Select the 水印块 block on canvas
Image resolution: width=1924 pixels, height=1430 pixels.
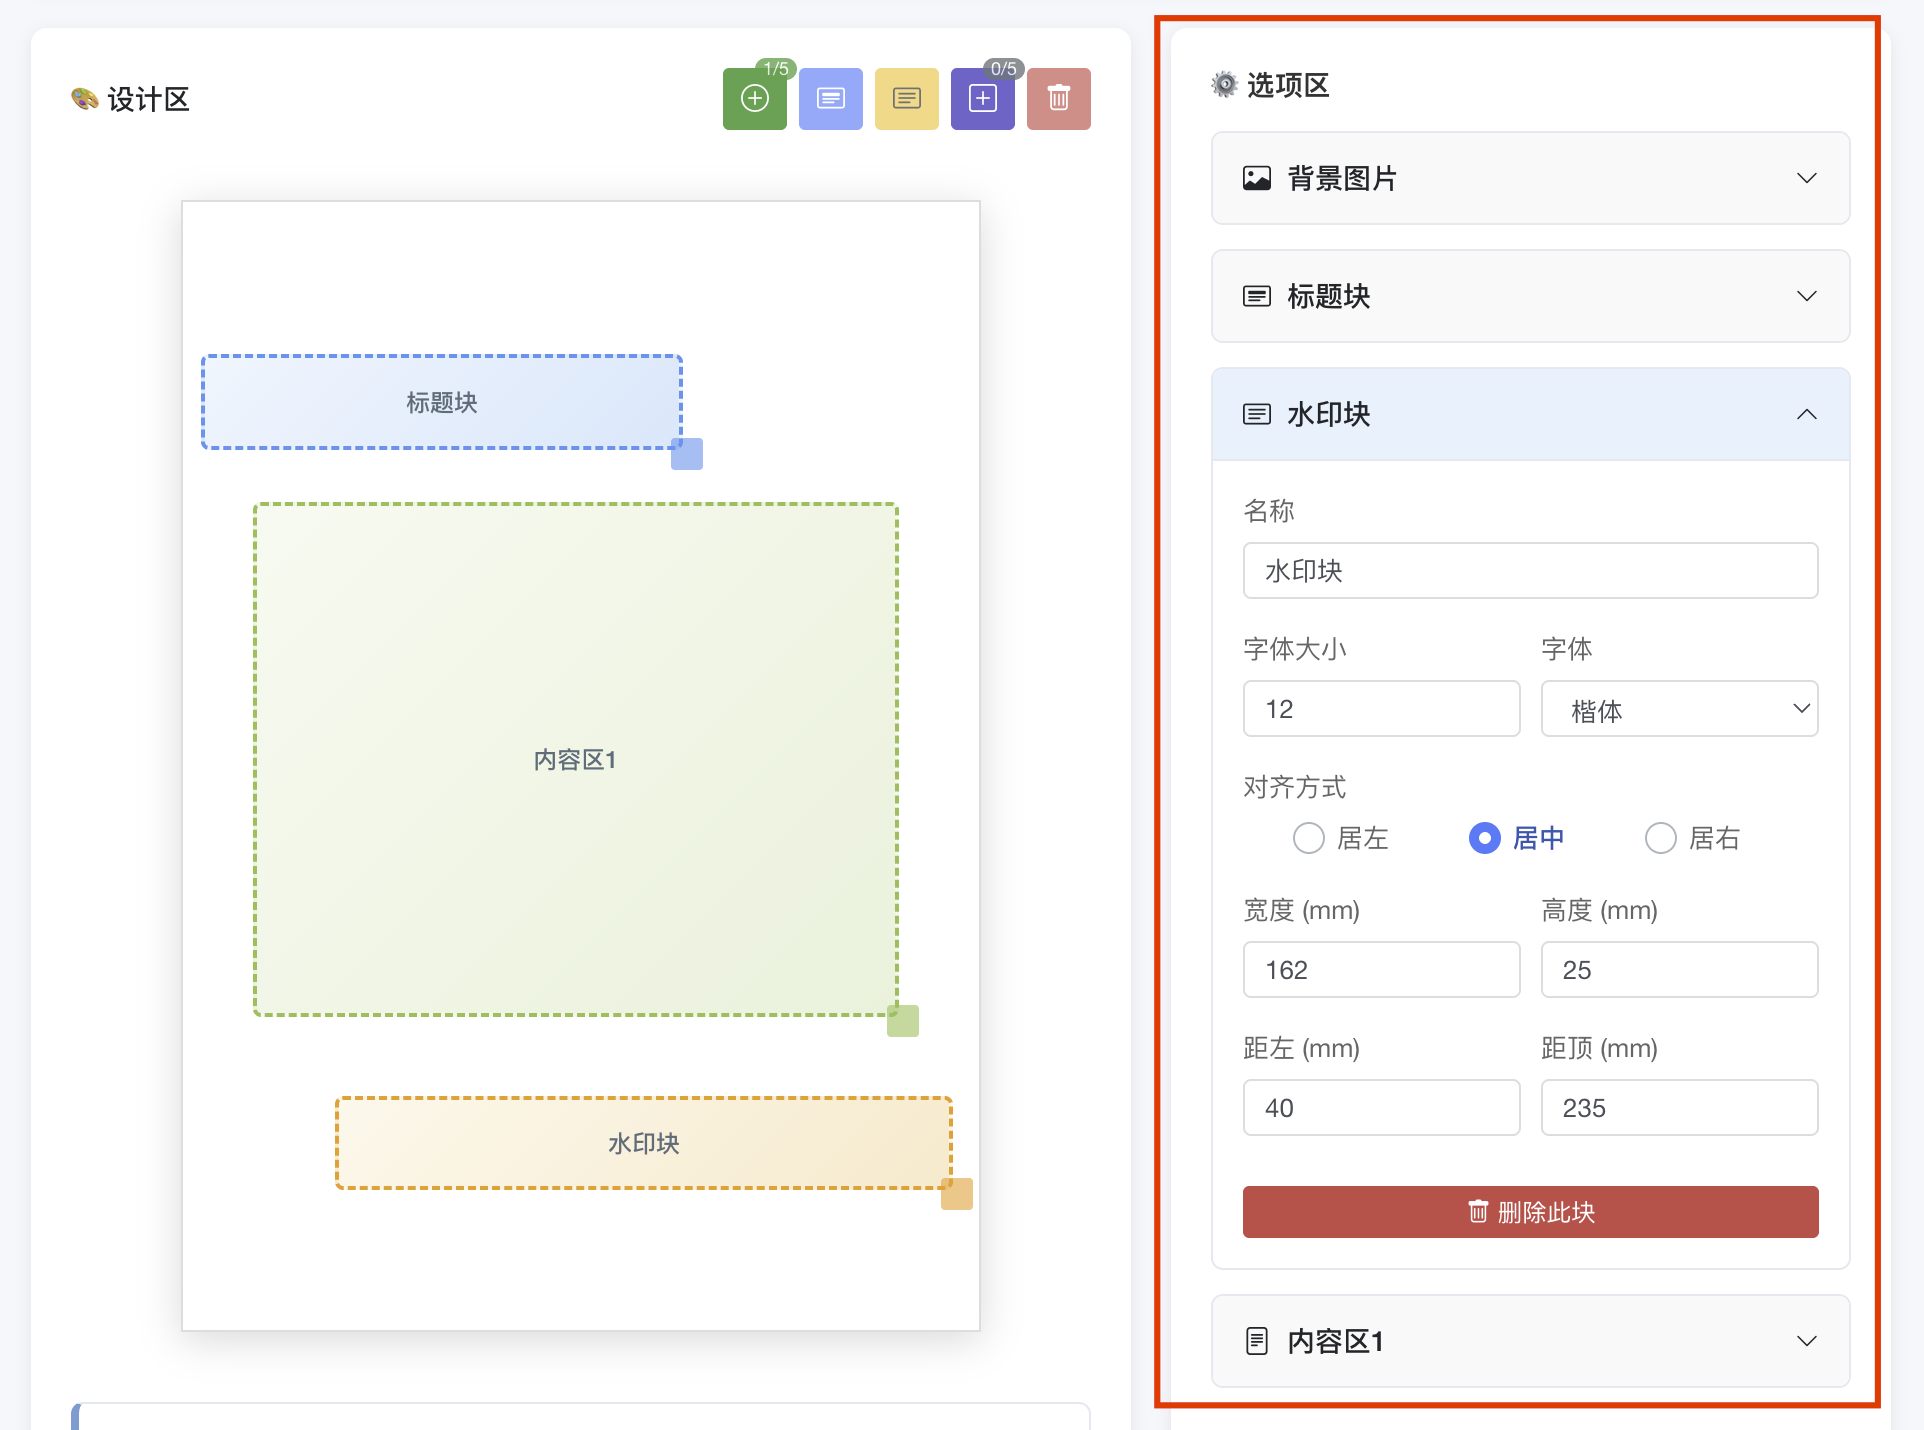[644, 1143]
